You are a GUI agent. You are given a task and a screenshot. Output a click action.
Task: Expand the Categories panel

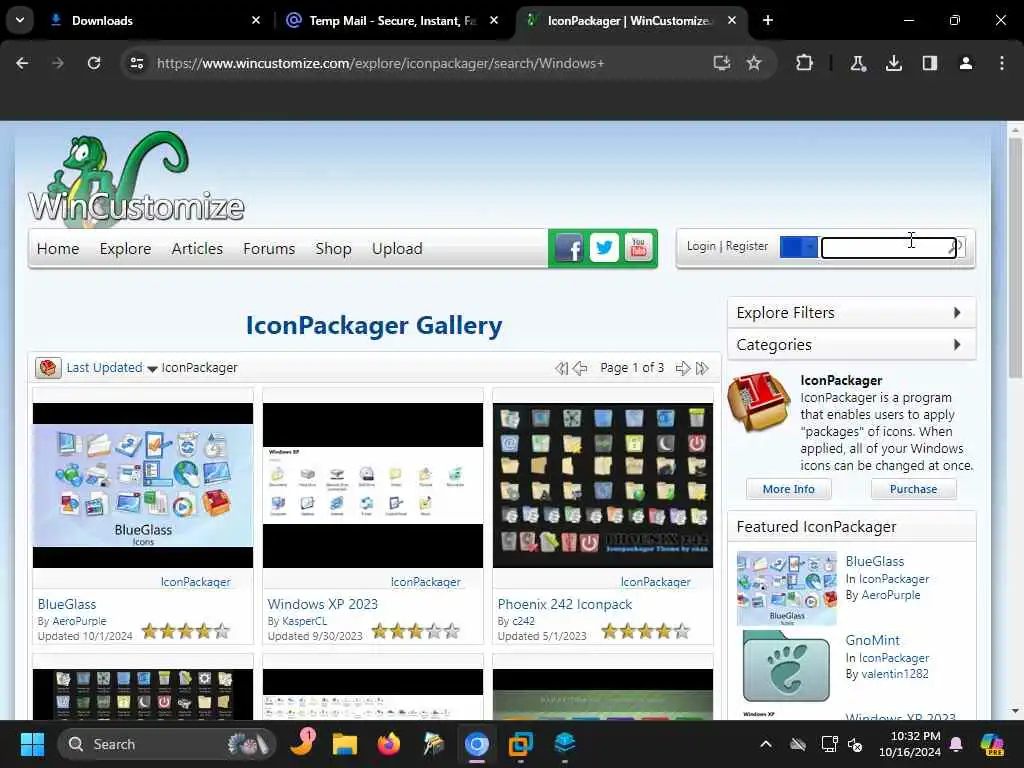tap(852, 345)
